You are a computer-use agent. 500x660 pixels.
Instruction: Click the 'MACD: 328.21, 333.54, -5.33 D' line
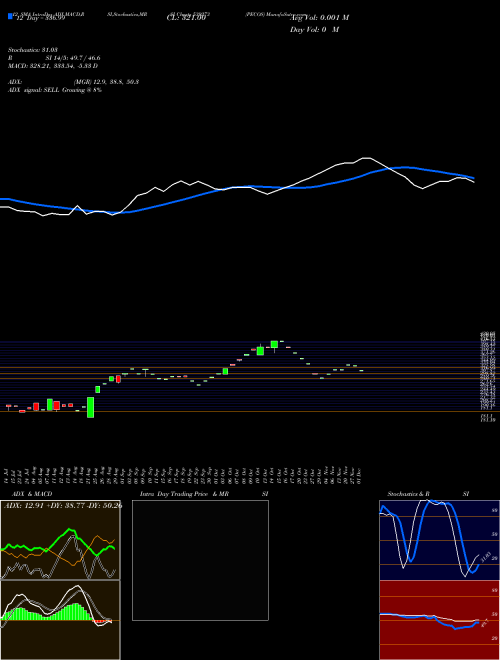[x=53, y=66]
